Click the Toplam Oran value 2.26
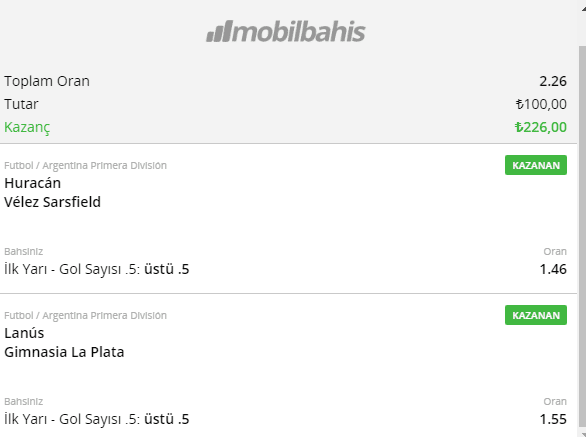 tap(553, 81)
